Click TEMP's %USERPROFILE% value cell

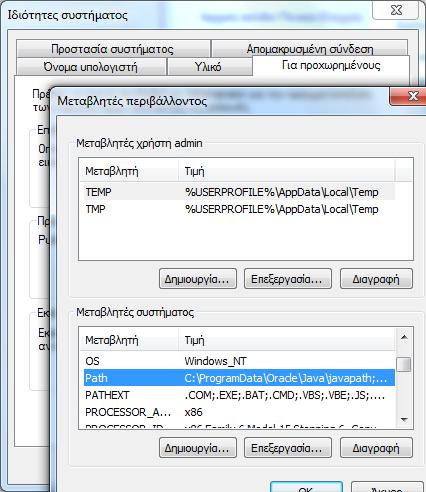[x=281, y=192]
